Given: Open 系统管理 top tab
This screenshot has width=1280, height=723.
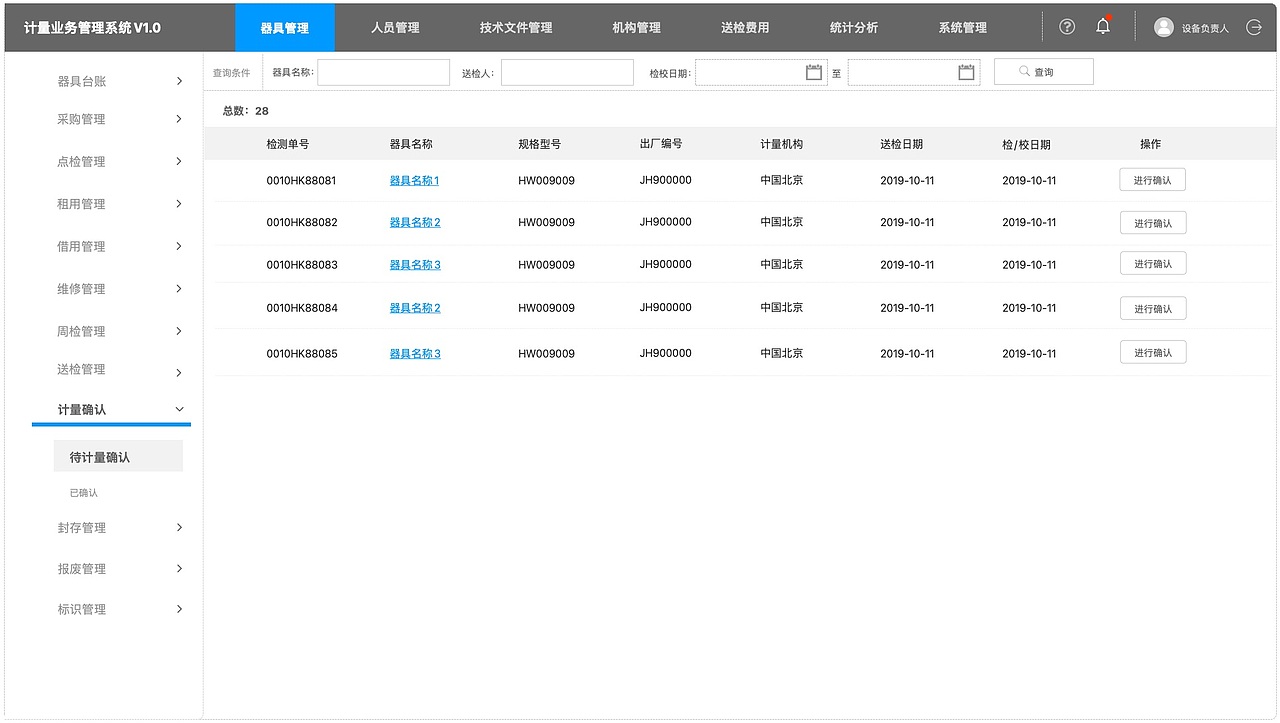Looking at the screenshot, I should pos(963,28).
